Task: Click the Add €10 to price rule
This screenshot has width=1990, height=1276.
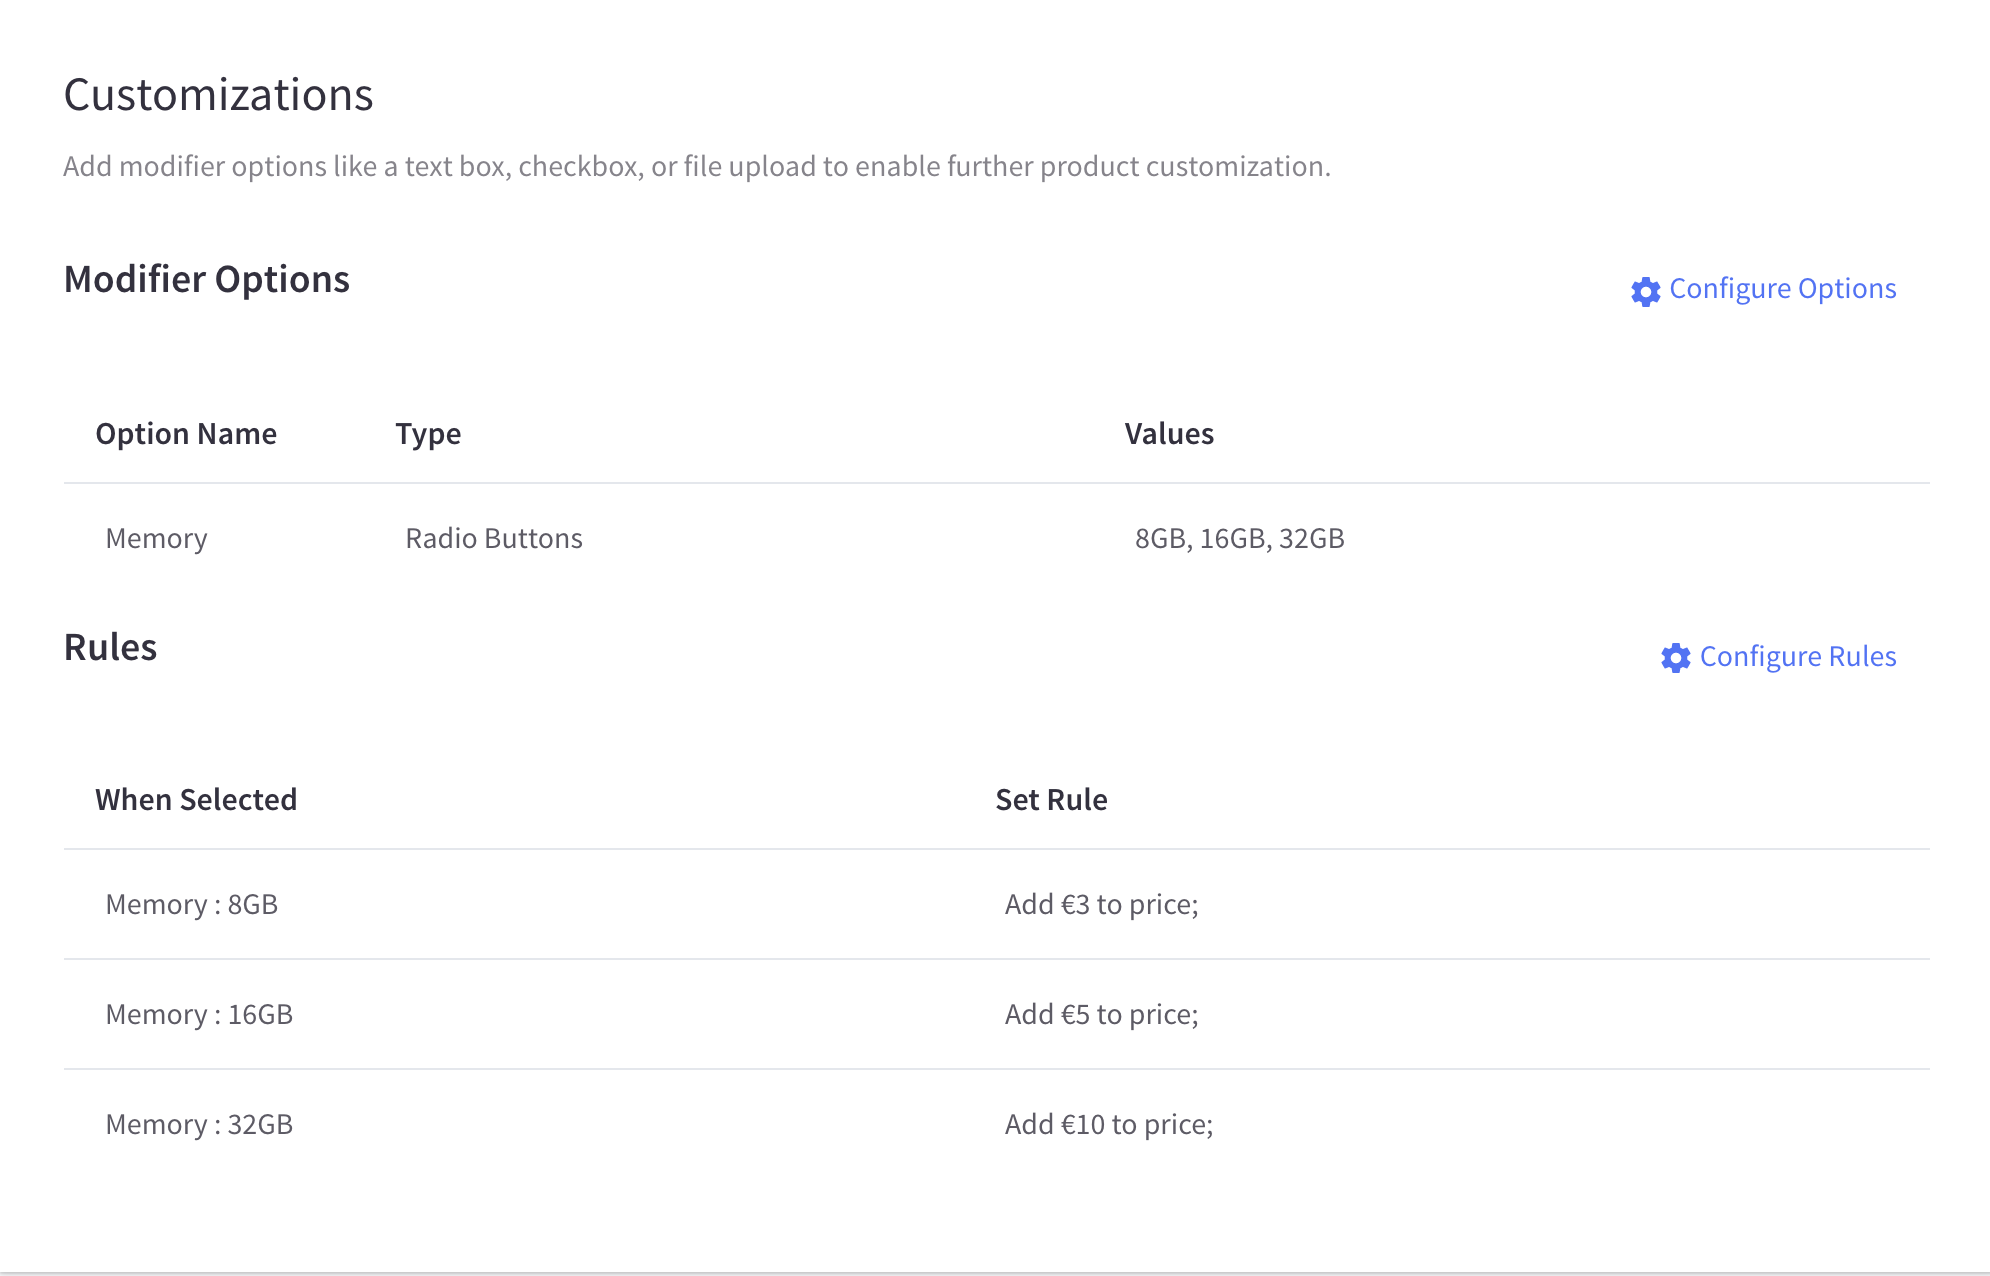Action: [1108, 1124]
